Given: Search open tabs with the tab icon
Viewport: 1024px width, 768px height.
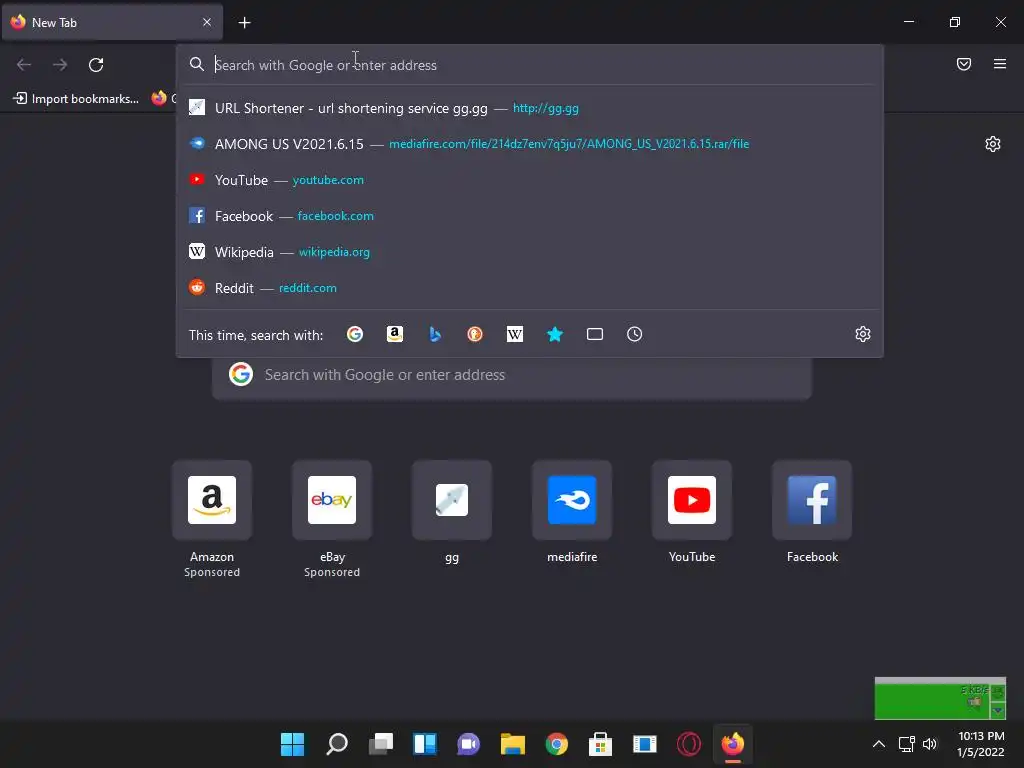Looking at the screenshot, I should pyautogui.click(x=594, y=334).
